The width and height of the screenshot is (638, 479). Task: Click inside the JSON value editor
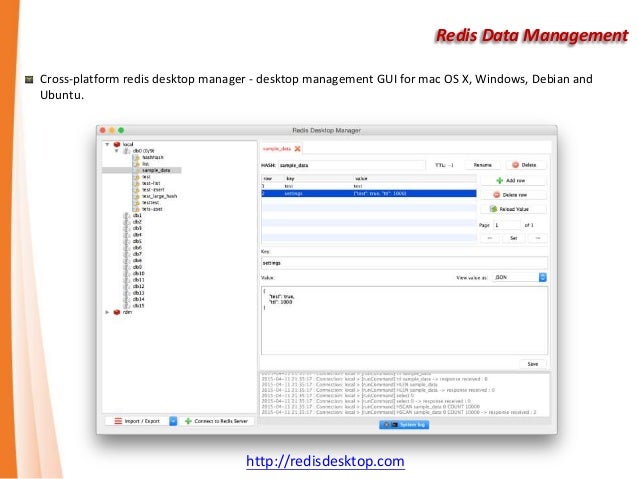click(404, 320)
